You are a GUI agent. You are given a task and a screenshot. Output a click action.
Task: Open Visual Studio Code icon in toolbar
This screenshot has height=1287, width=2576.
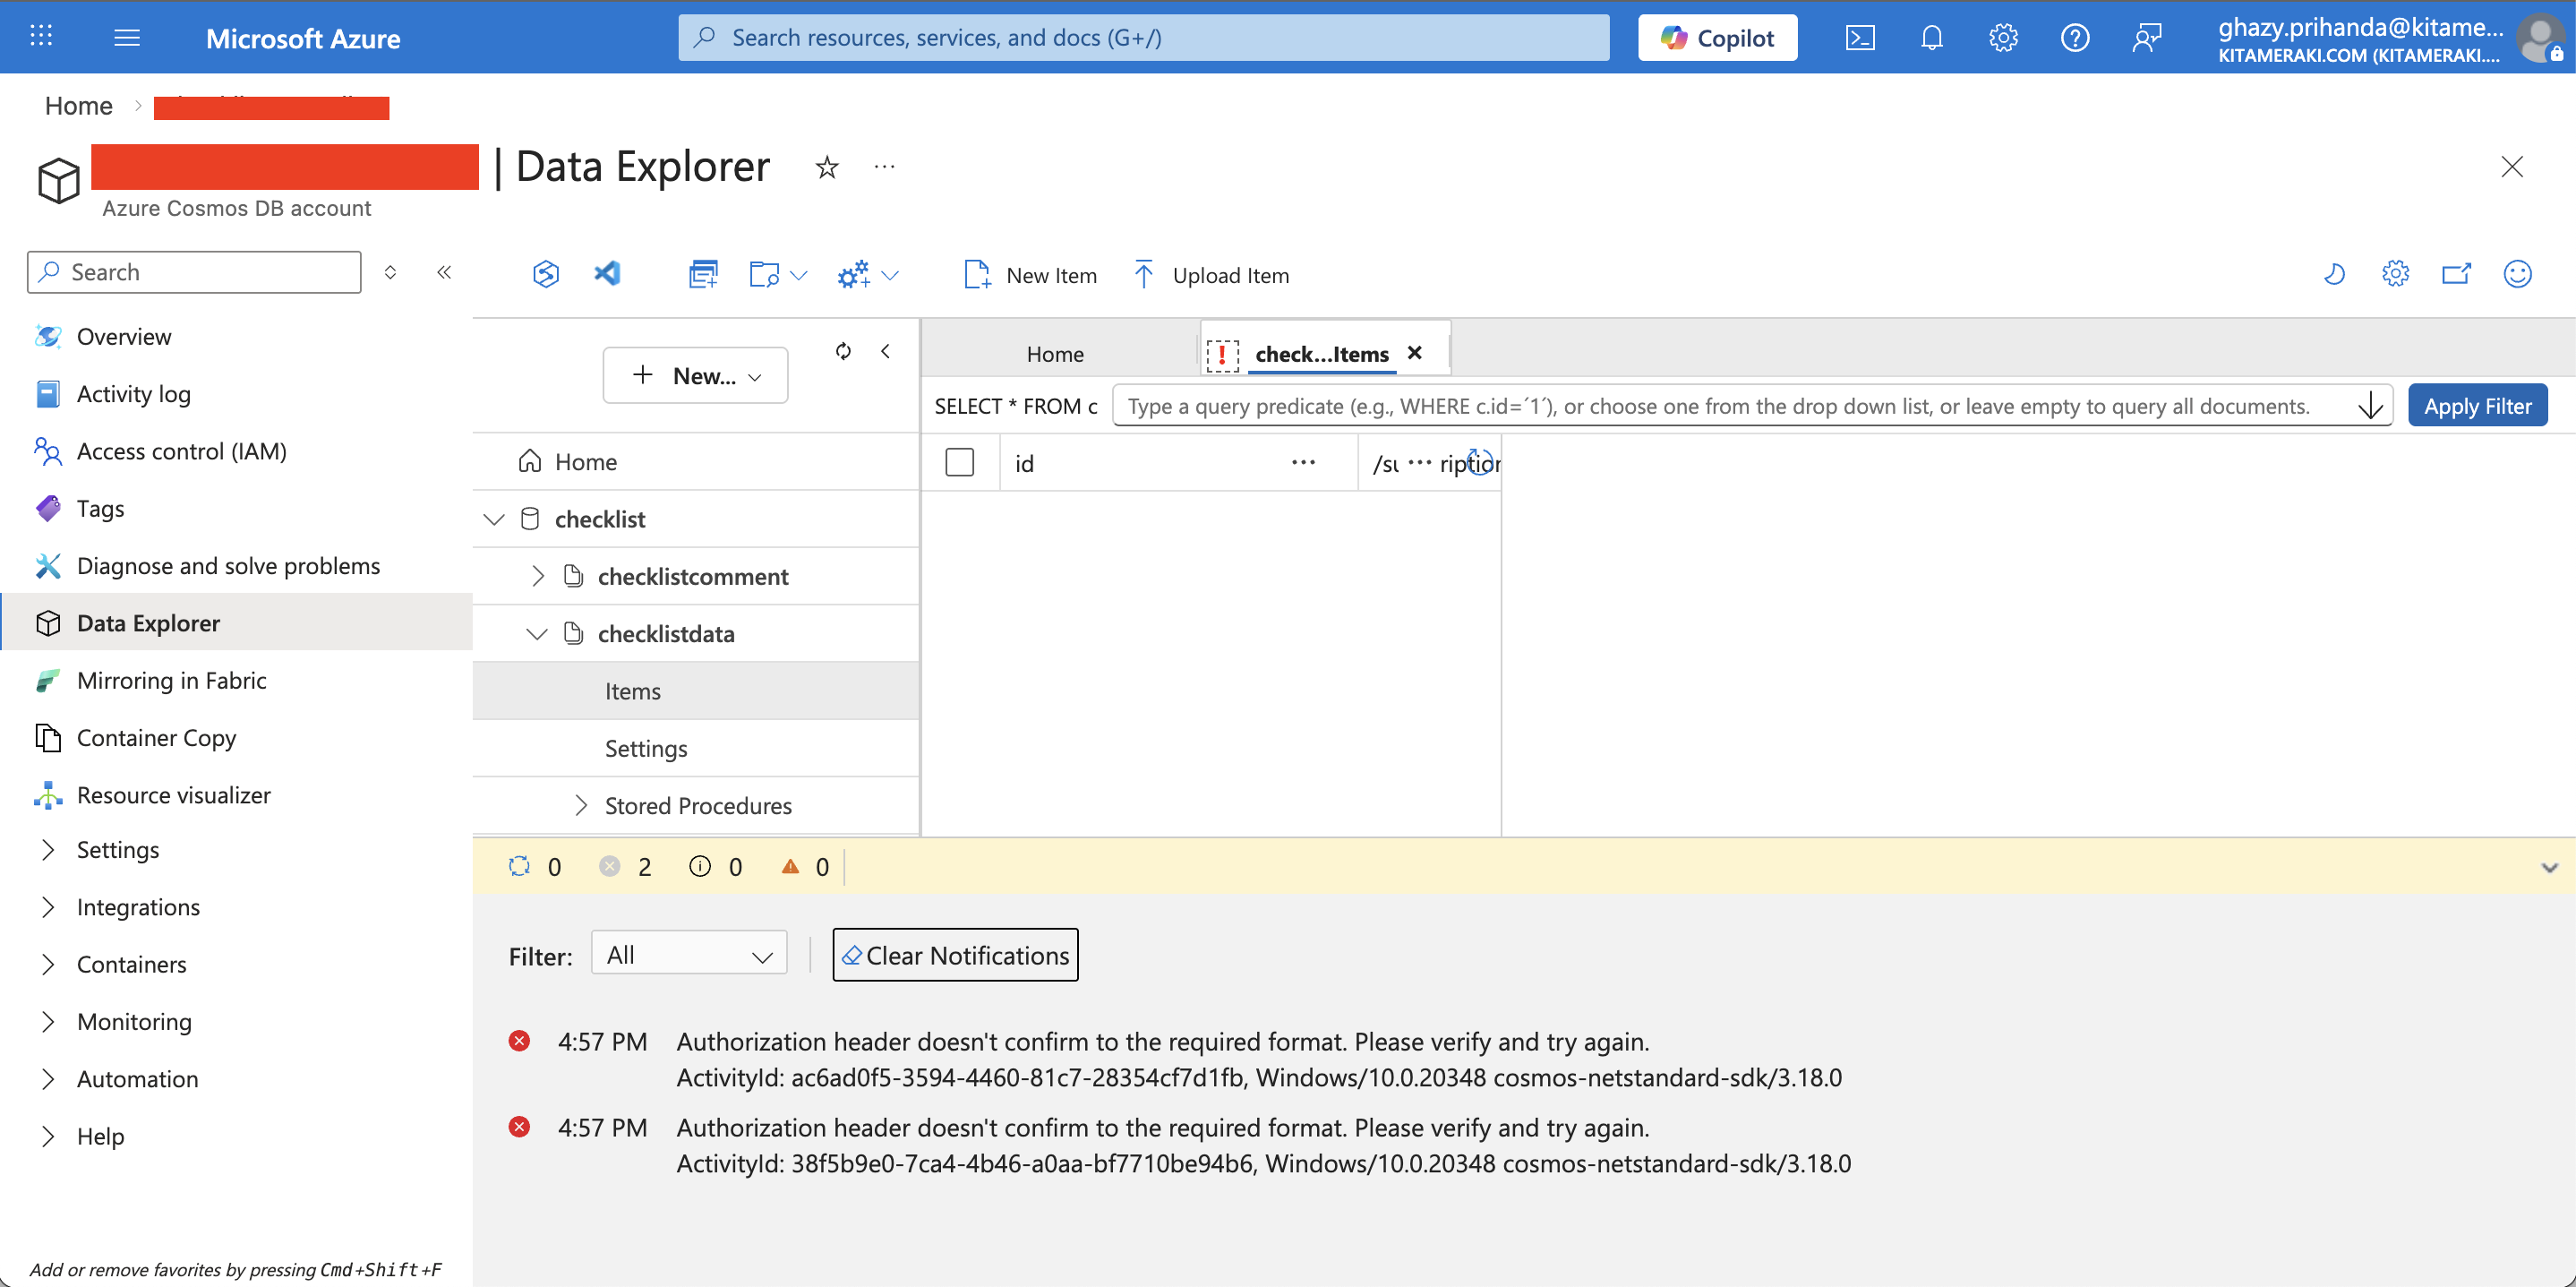[x=607, y=273]
